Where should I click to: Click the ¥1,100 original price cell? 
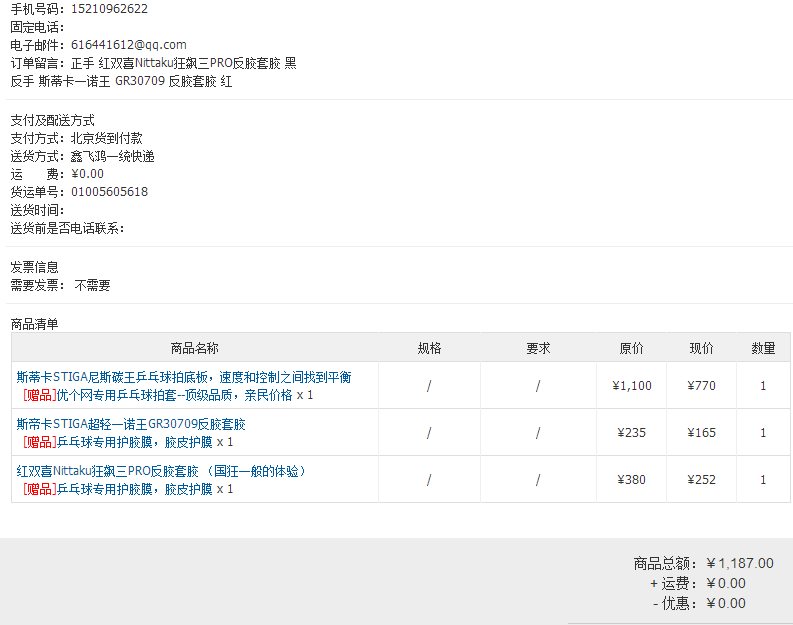(631, 386)
